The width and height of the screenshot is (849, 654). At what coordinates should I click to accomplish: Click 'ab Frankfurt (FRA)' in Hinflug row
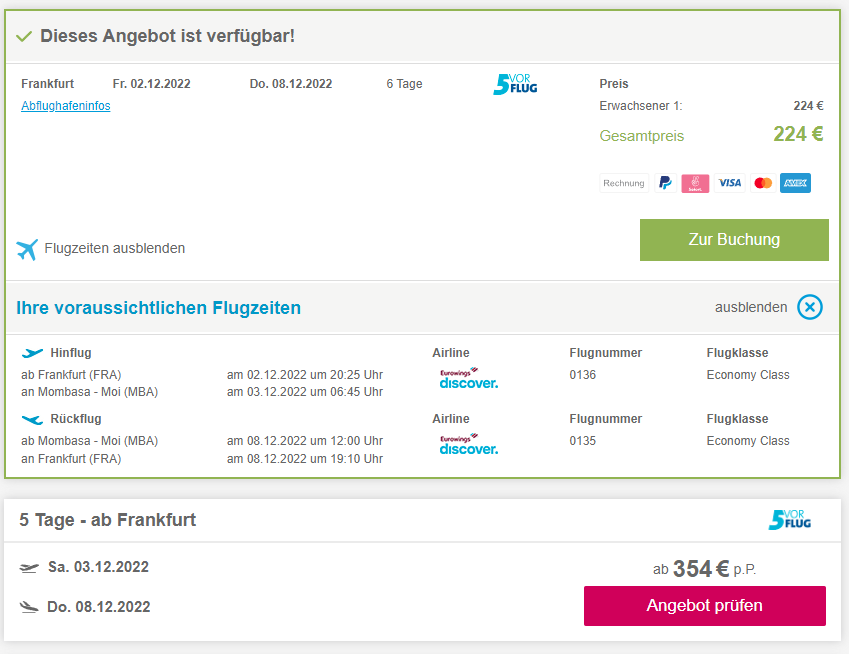71,375
